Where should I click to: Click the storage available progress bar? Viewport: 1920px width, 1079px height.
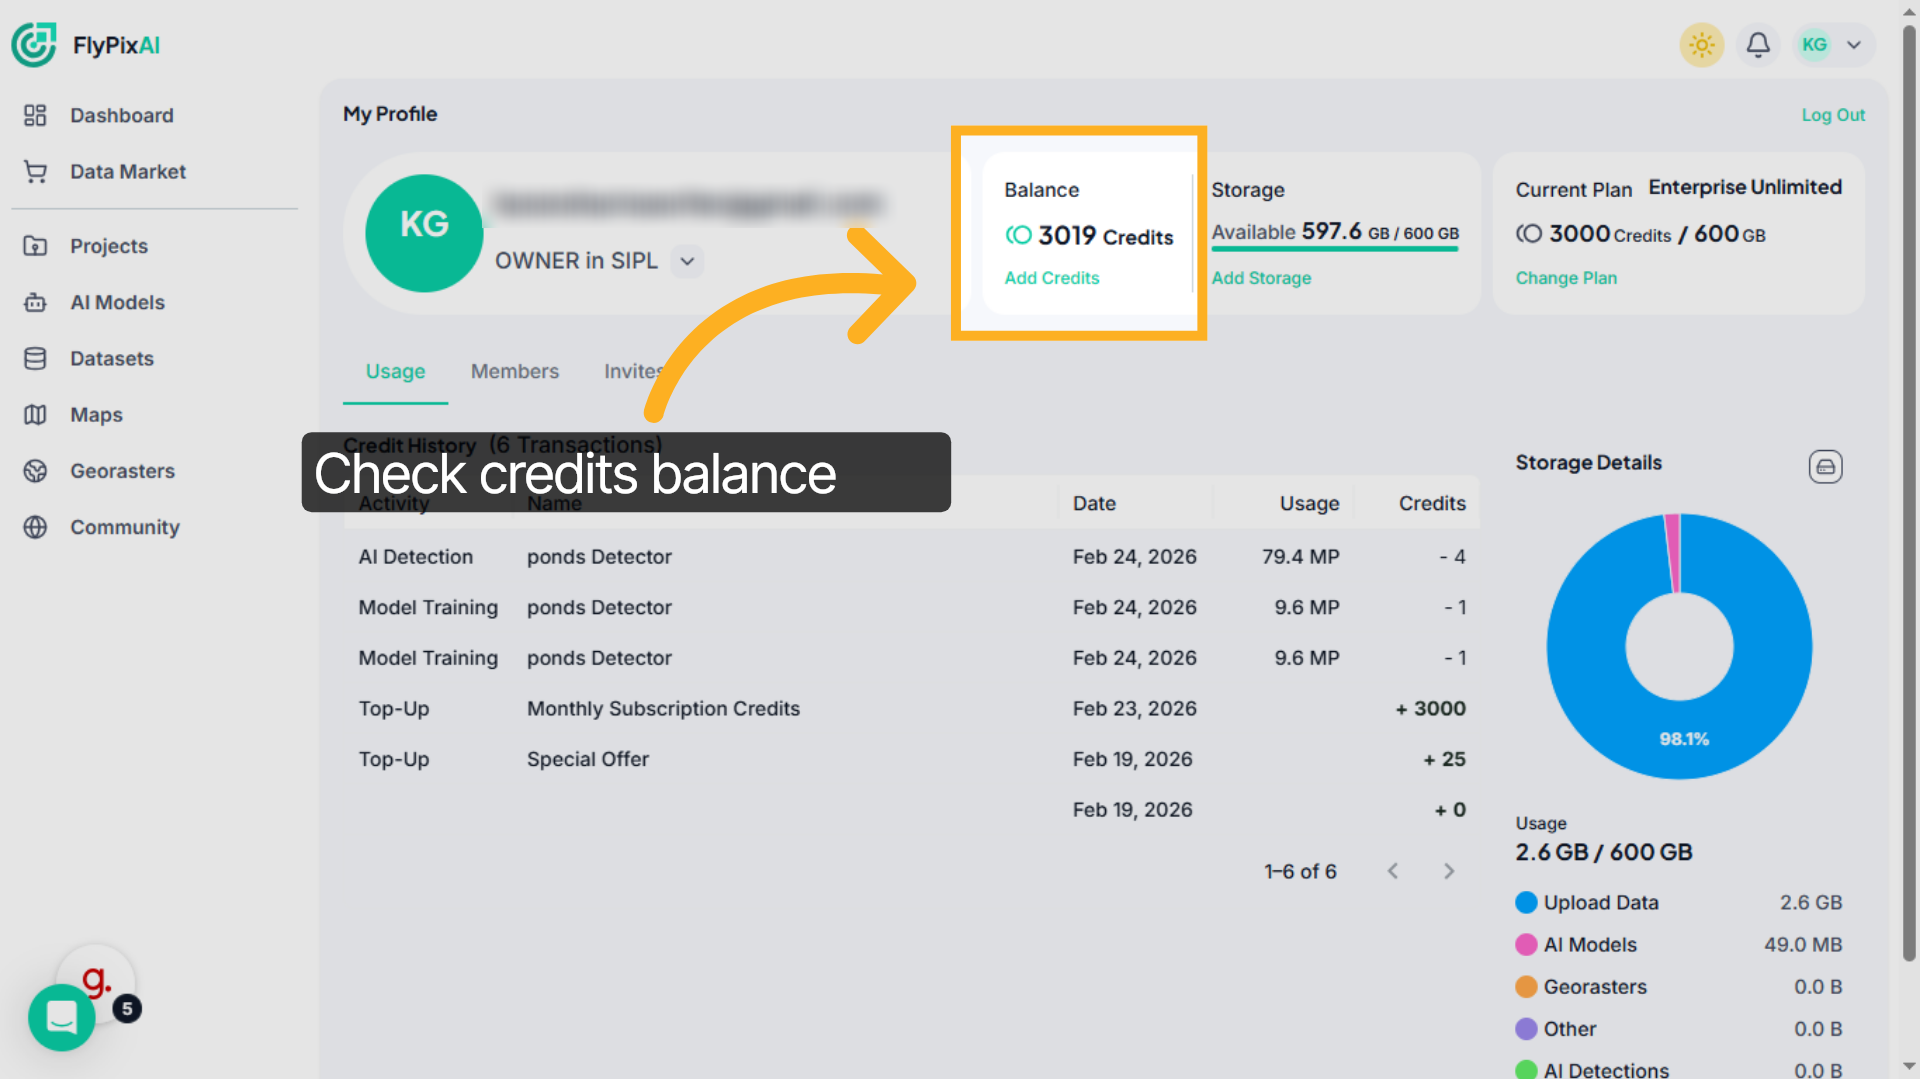pyautogui.click(x=1335, y=249)
